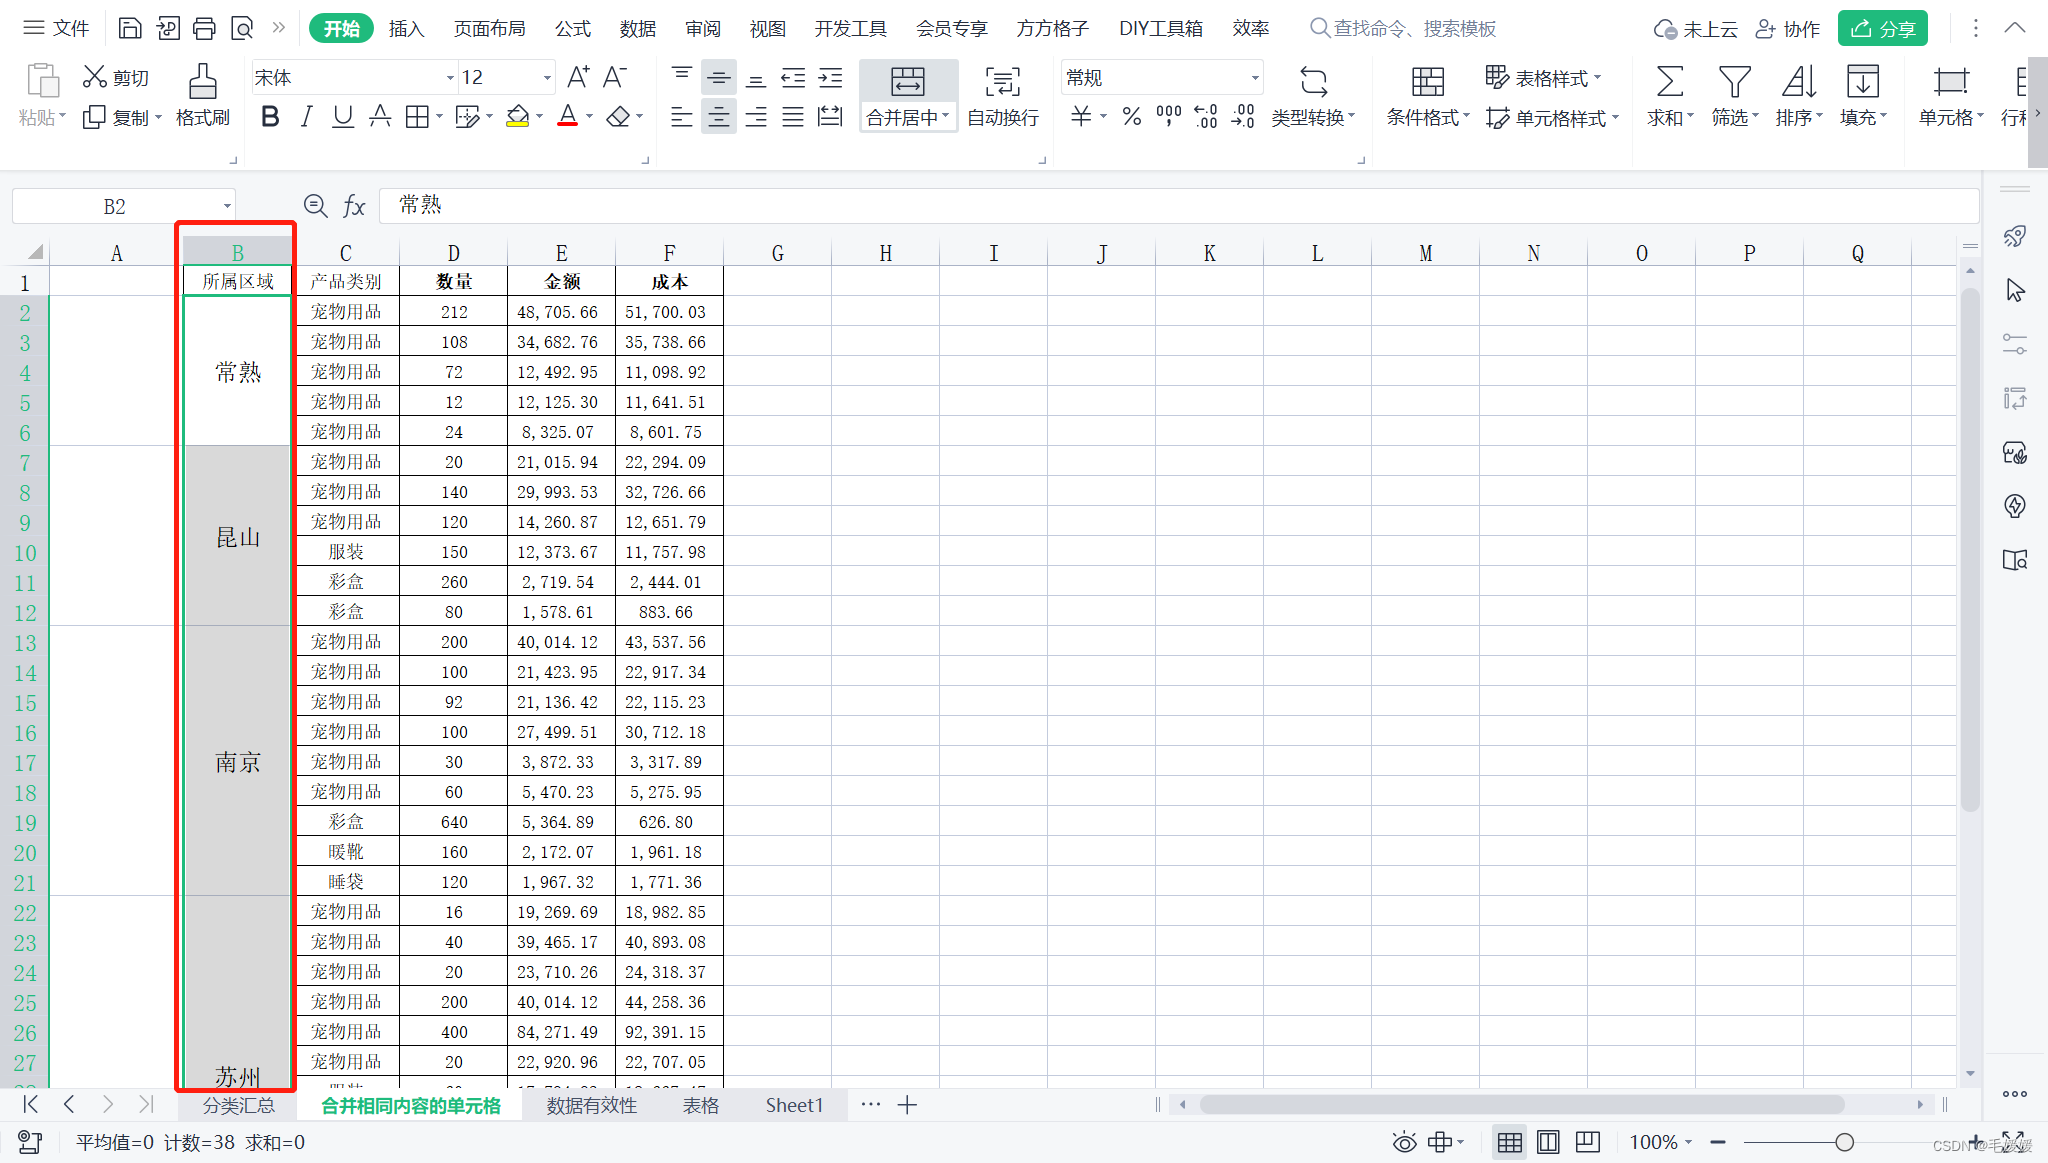Toggle italic text formatting

(306, 117)
